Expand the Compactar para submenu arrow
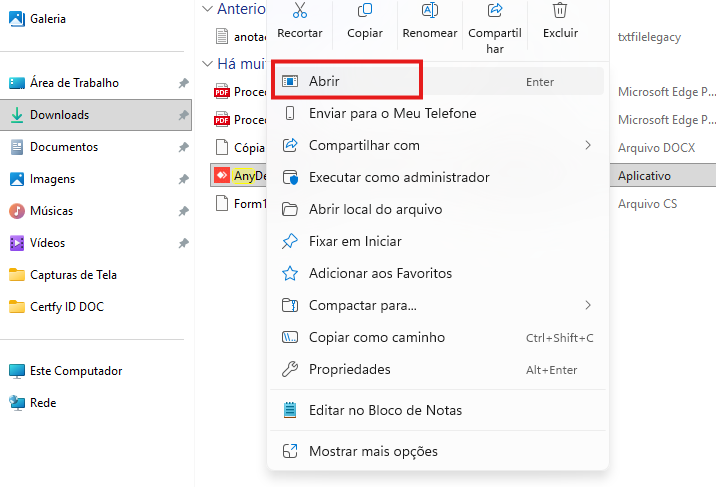The height and width of the screenshot is (487, 716). (x=588, y=305)
